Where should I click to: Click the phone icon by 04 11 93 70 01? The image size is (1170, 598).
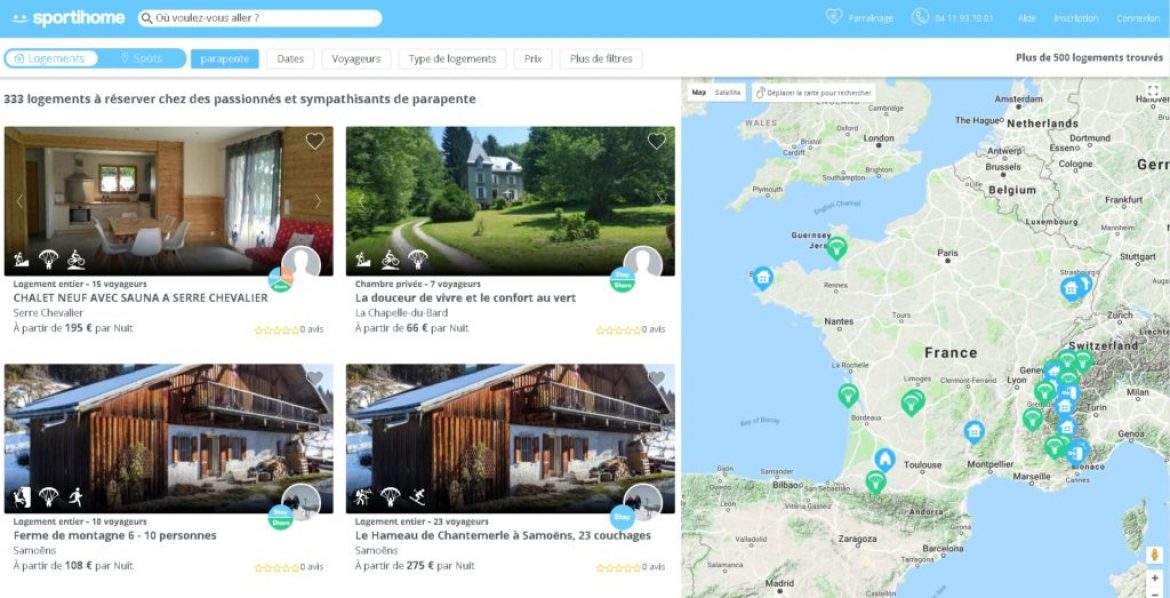pos(920,17)
